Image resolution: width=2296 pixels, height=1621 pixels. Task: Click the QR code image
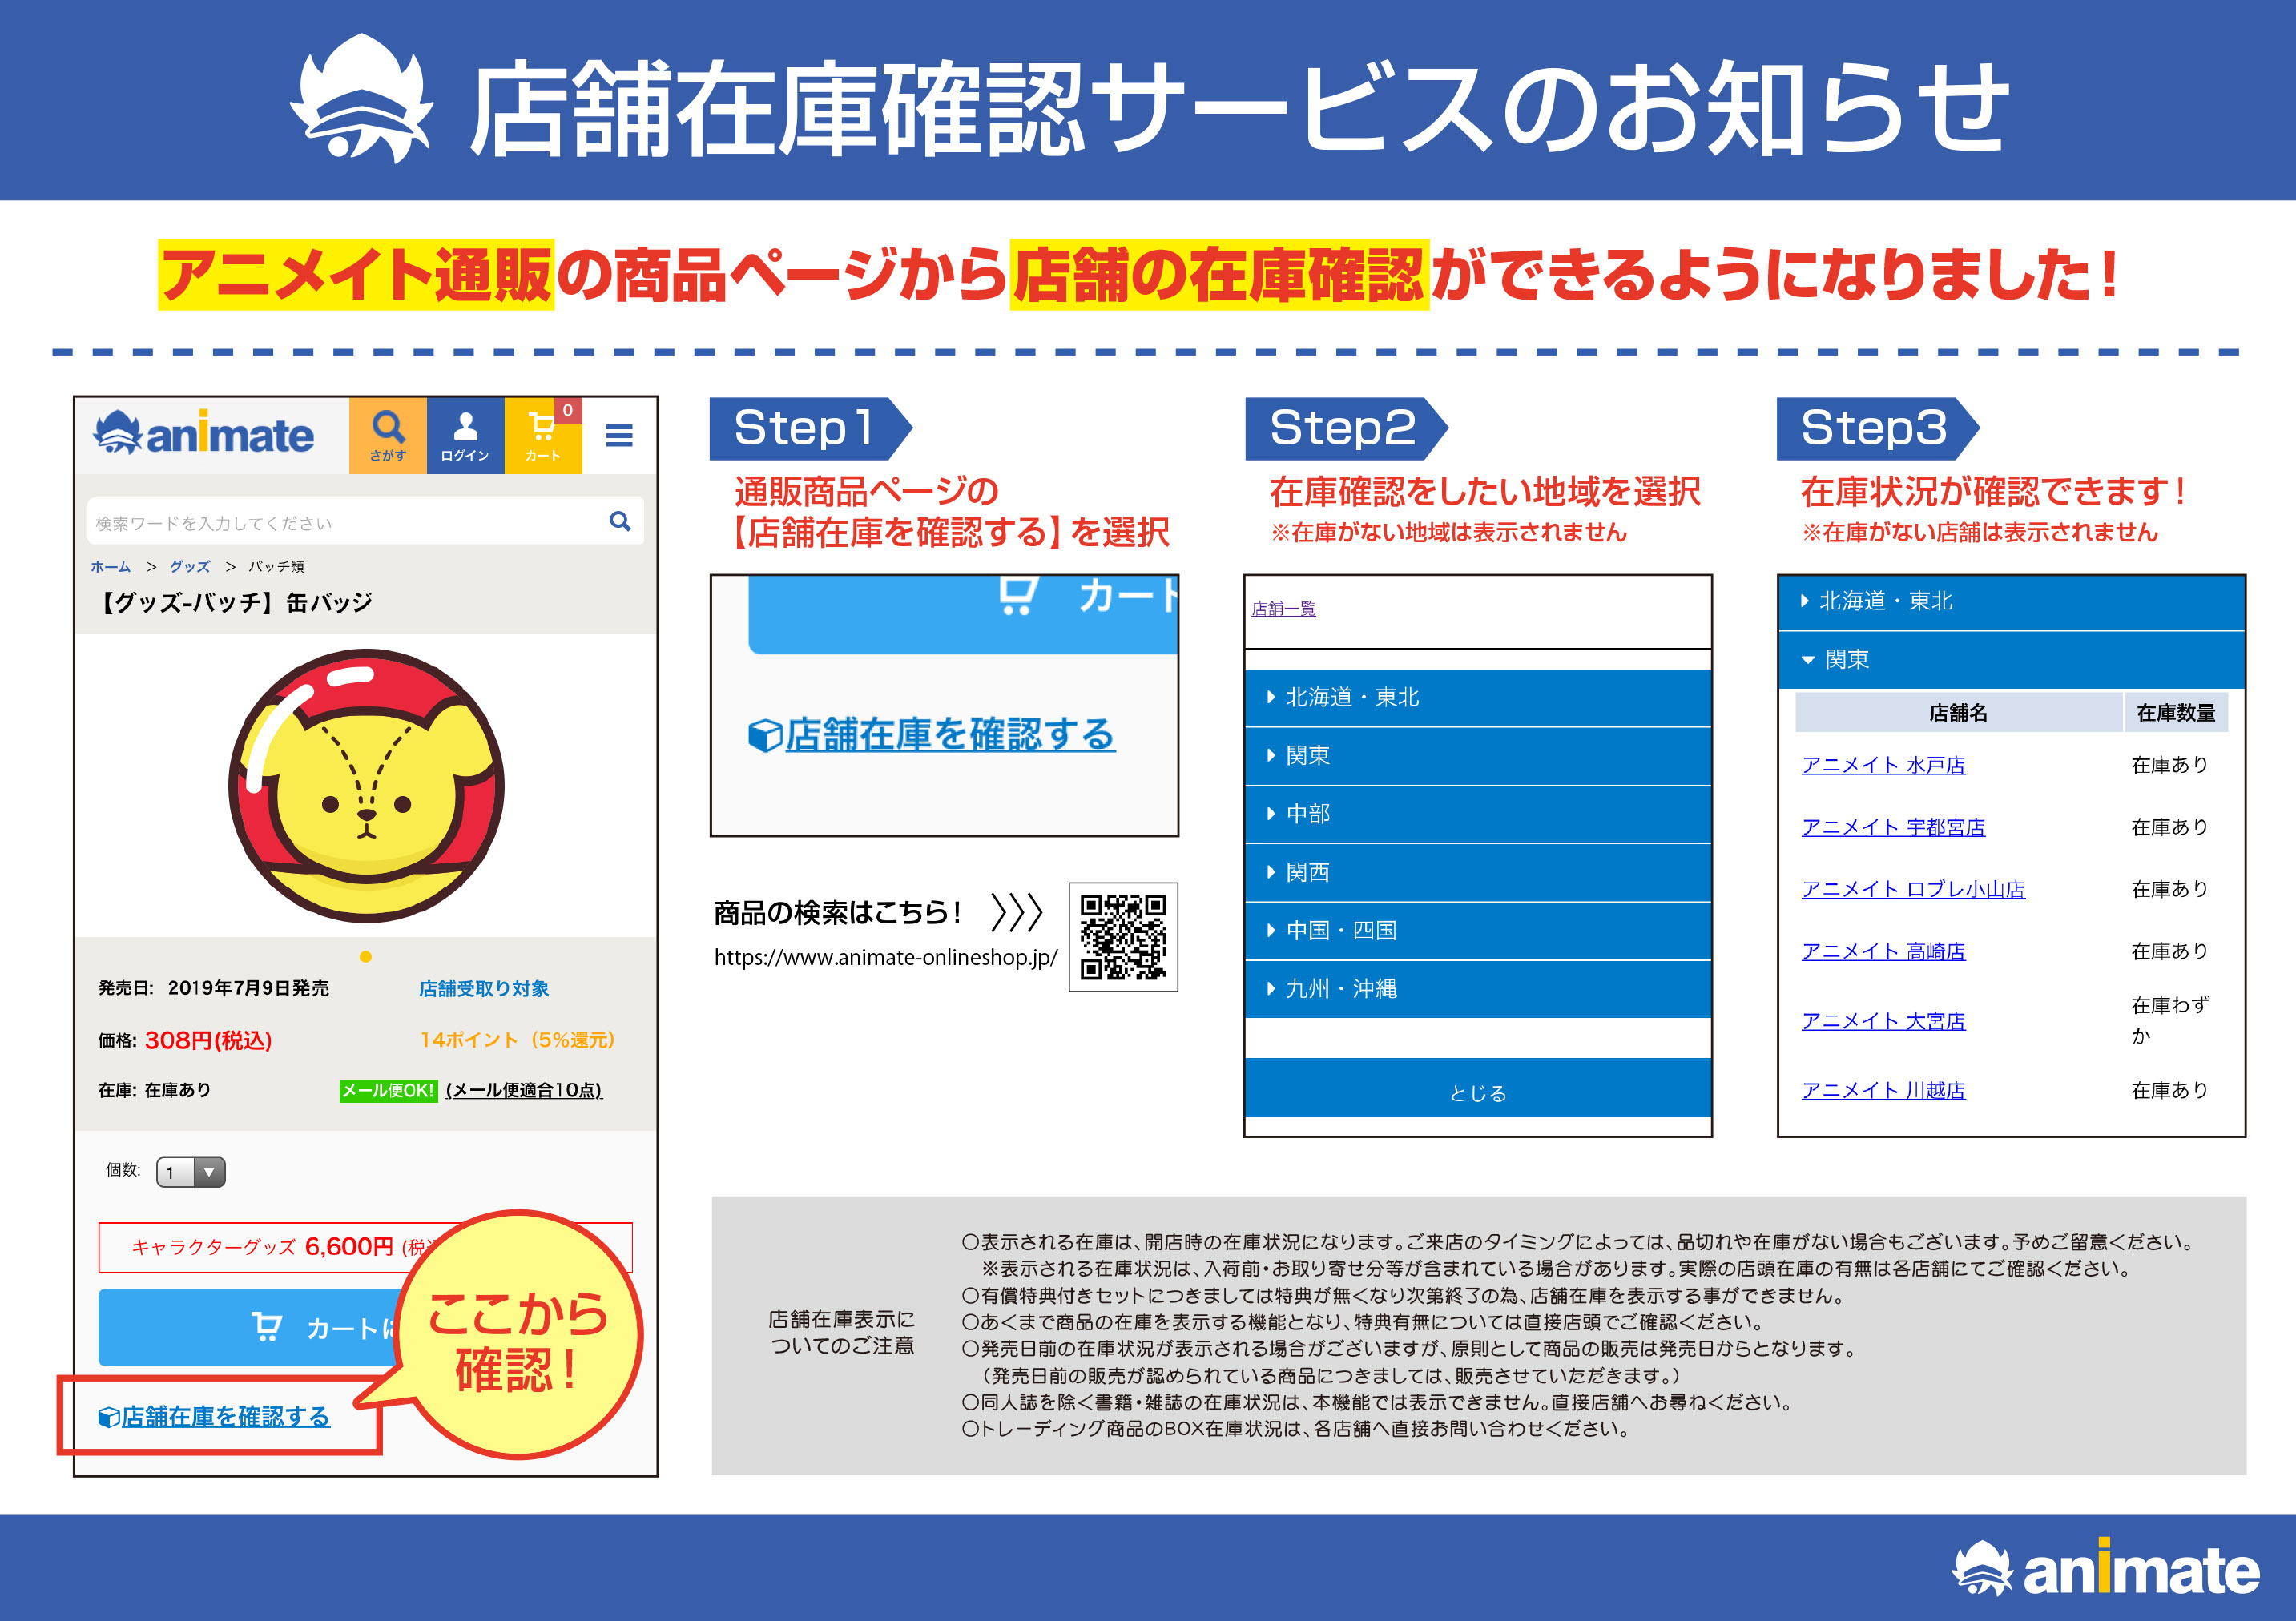click(1123, 936)
